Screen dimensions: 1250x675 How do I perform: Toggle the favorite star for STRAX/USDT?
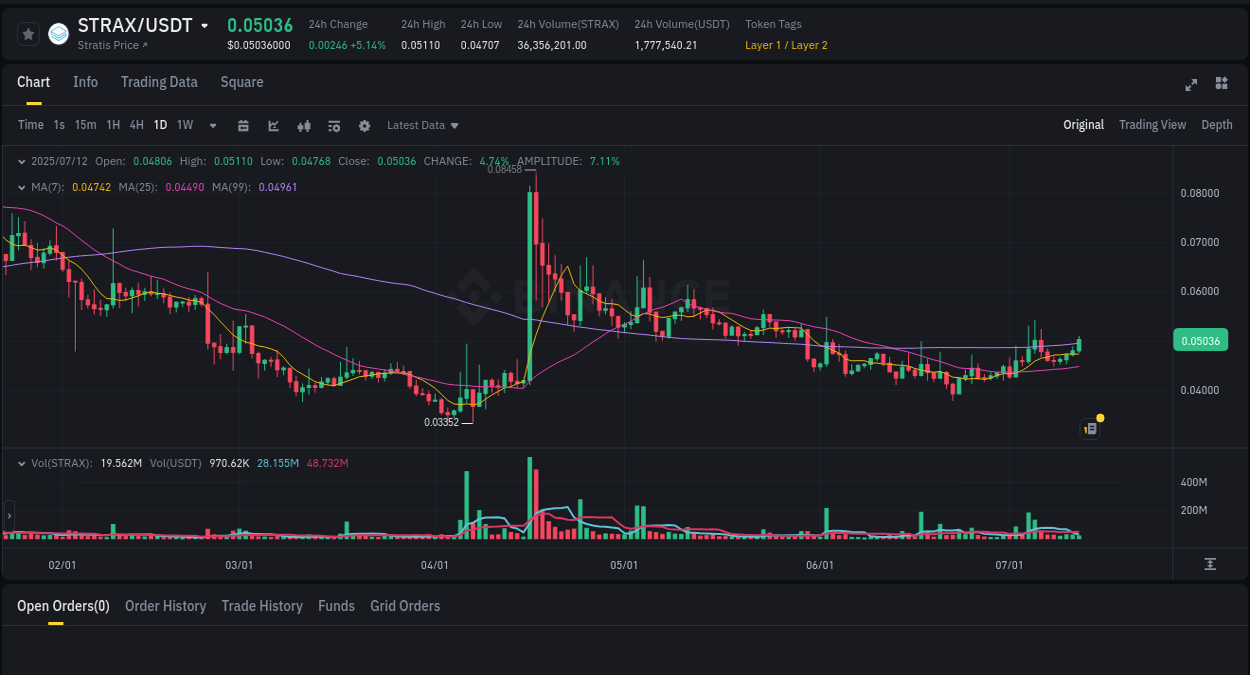[x=28, y=33]
